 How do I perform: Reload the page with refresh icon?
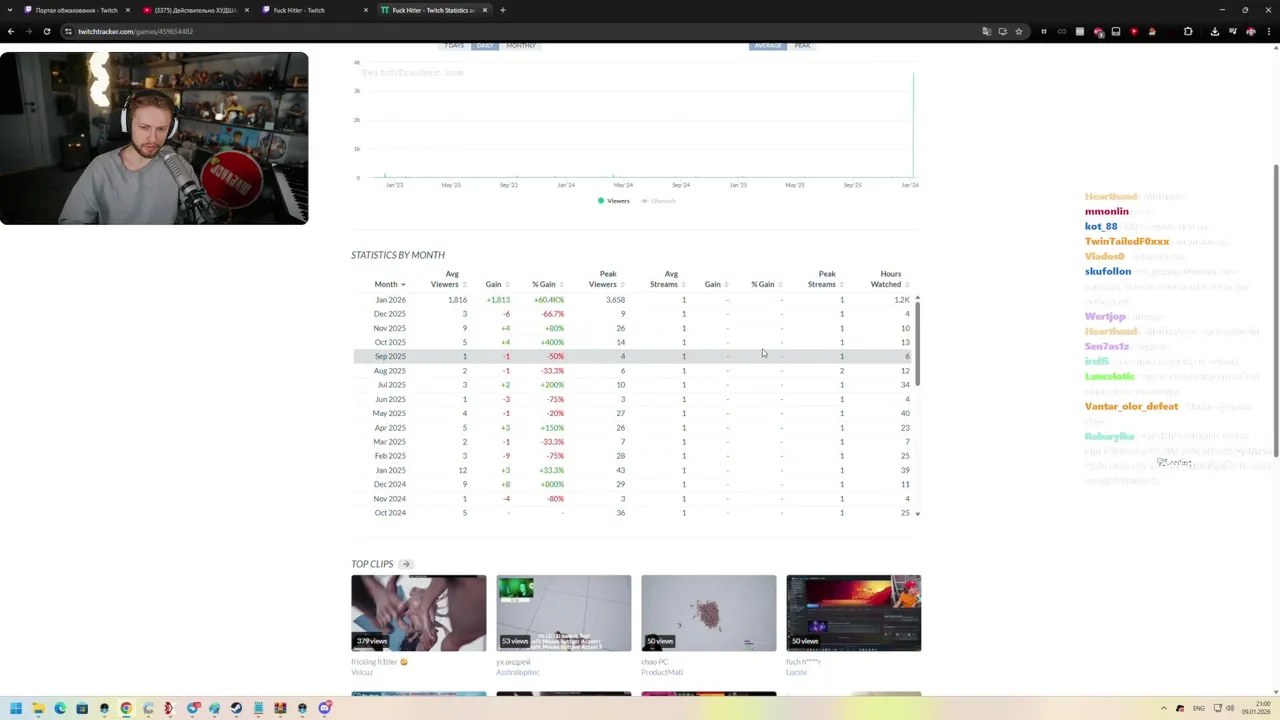coord(46,31)
